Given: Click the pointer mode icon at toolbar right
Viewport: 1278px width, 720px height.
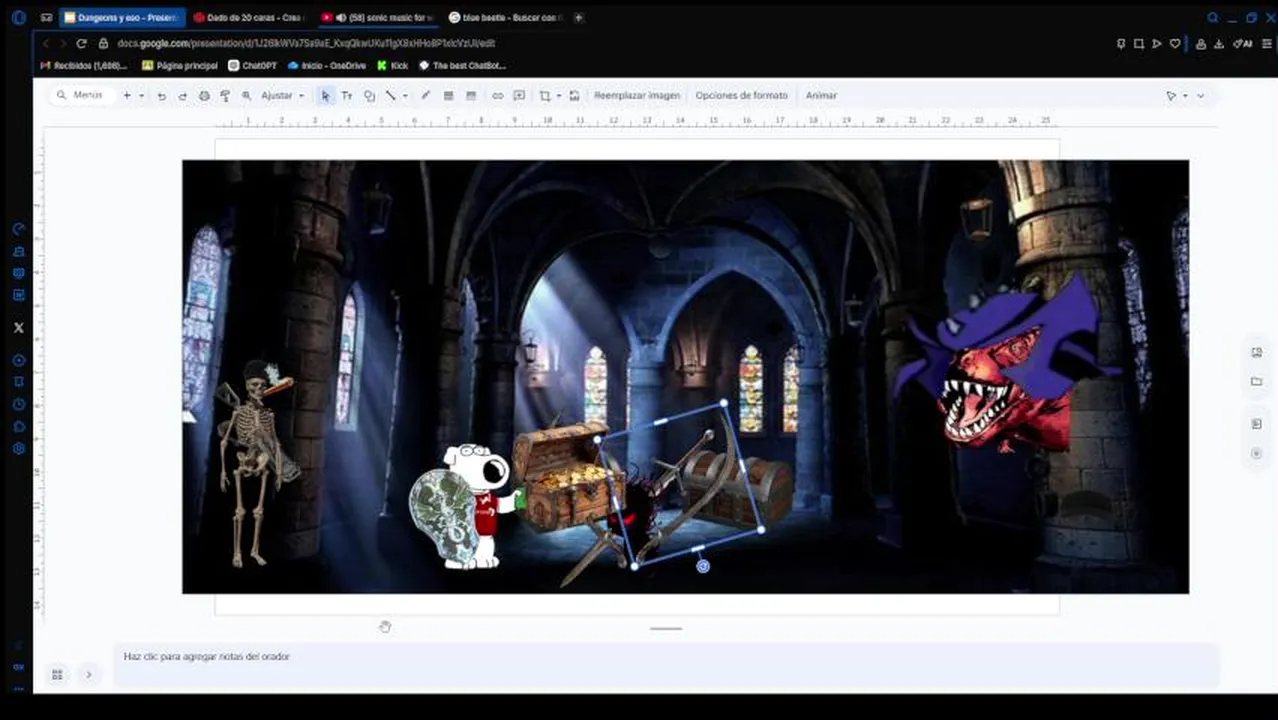Looking at the screenshot, I should pos(1171,96).
